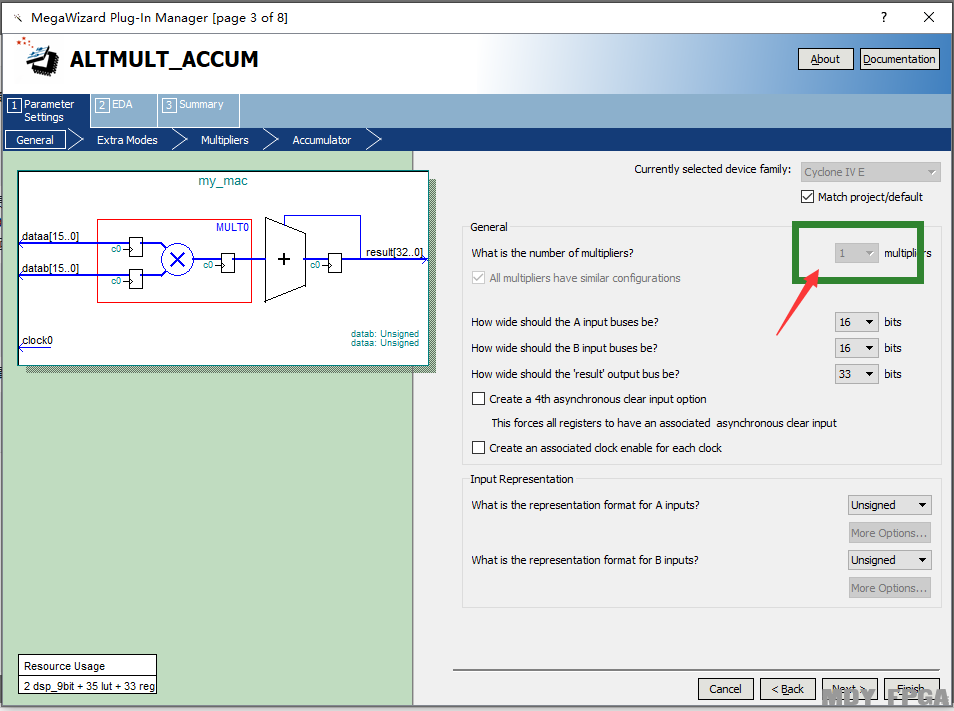954x711 pixels.
Task: Go to the Extra Modes step
Action: (x=127, y=140)
